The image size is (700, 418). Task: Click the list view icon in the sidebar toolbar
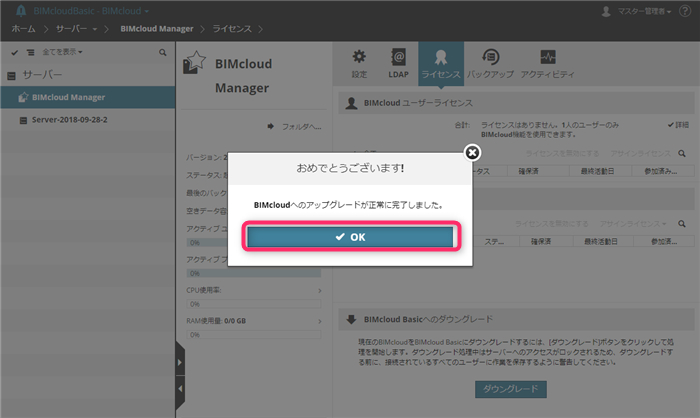[30, 52]
